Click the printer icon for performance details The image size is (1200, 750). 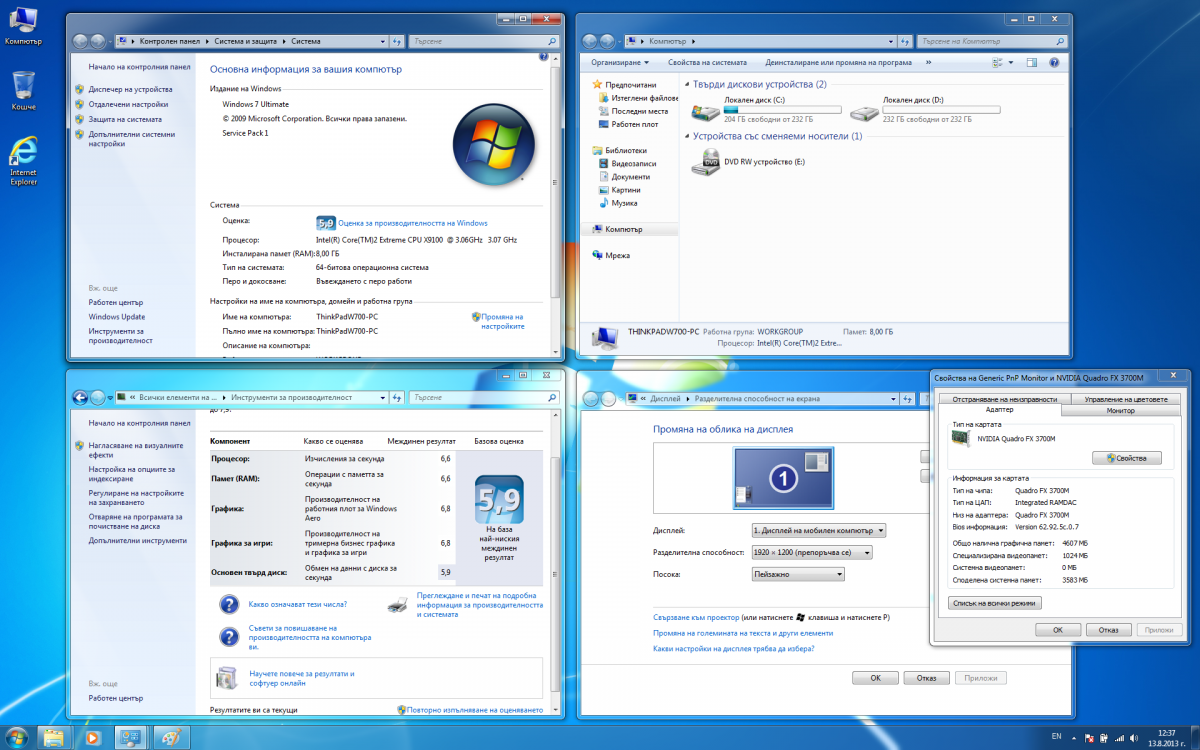(397, 603)
